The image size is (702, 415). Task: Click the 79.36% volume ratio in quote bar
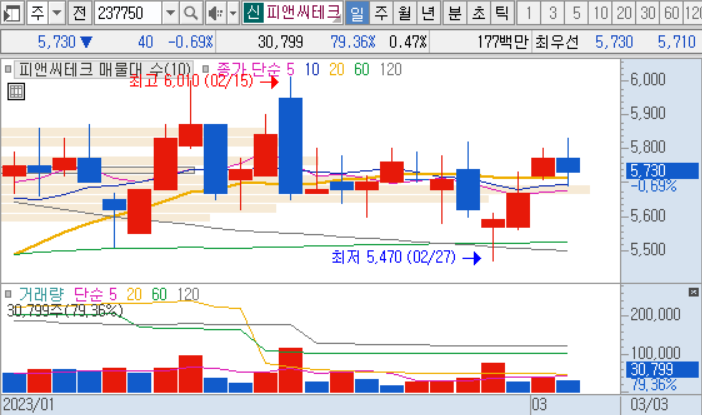pyautogui.click(x=353, y=42)
